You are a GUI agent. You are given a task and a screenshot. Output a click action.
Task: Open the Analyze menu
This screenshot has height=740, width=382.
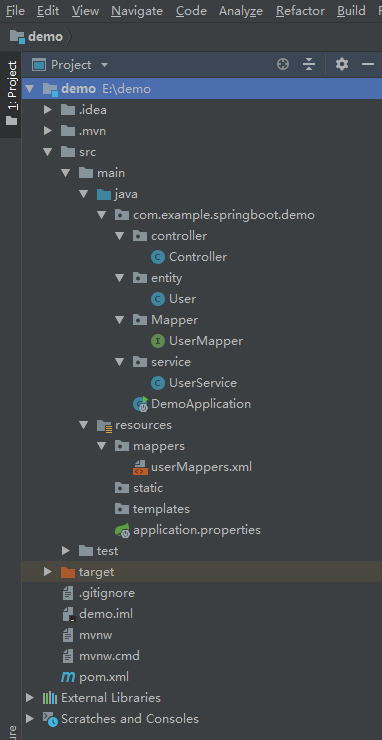(241, 10)
